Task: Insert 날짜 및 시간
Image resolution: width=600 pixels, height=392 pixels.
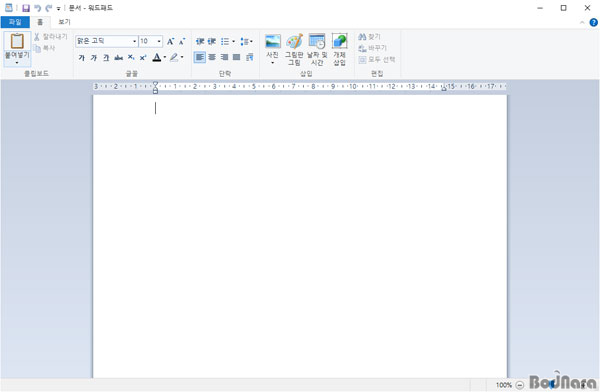Action: tap(317, 49)
